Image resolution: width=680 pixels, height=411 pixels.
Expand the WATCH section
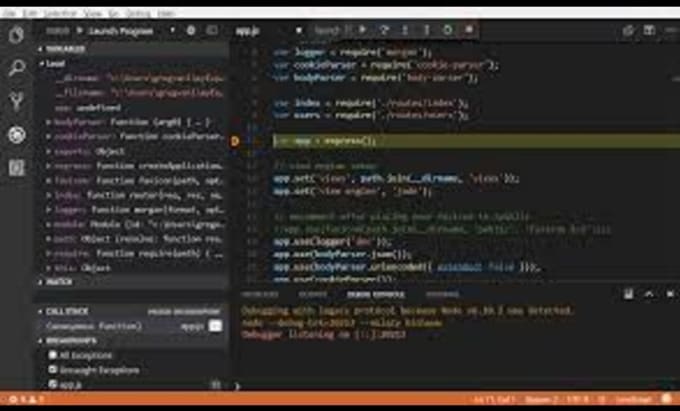(x=130, y=282)
